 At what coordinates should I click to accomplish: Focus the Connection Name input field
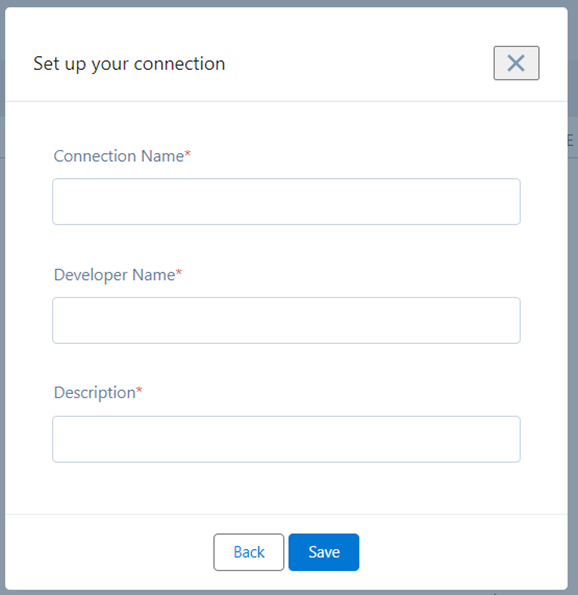coord(286,201)
